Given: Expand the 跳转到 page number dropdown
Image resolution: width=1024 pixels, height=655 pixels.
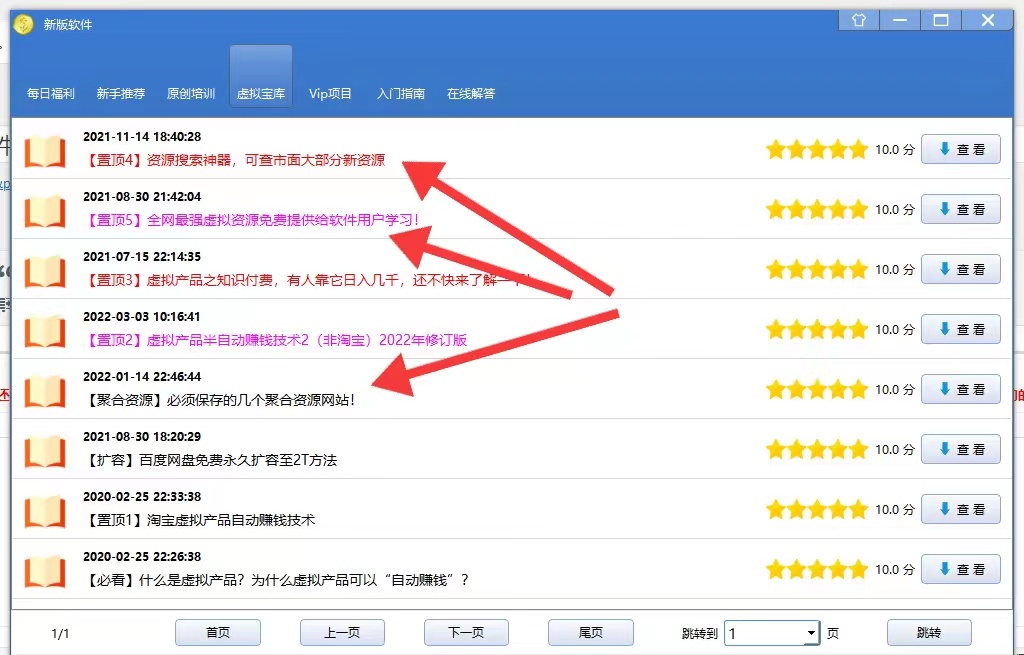Looking at the screenshot, I should 810,633.
